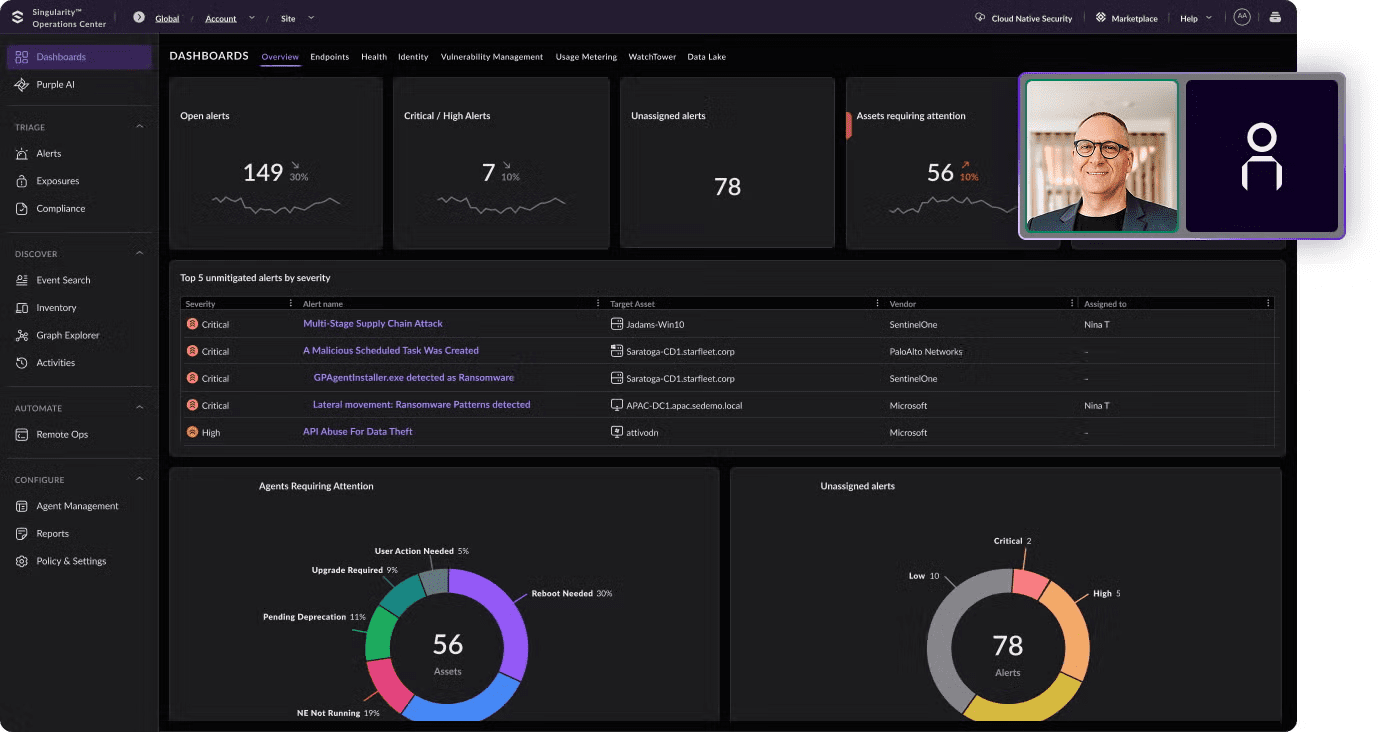Image resolution: width=1384 pixels, height=732 pixels.
Task: Click the Cloud Native Security icon
Action: 982,17
